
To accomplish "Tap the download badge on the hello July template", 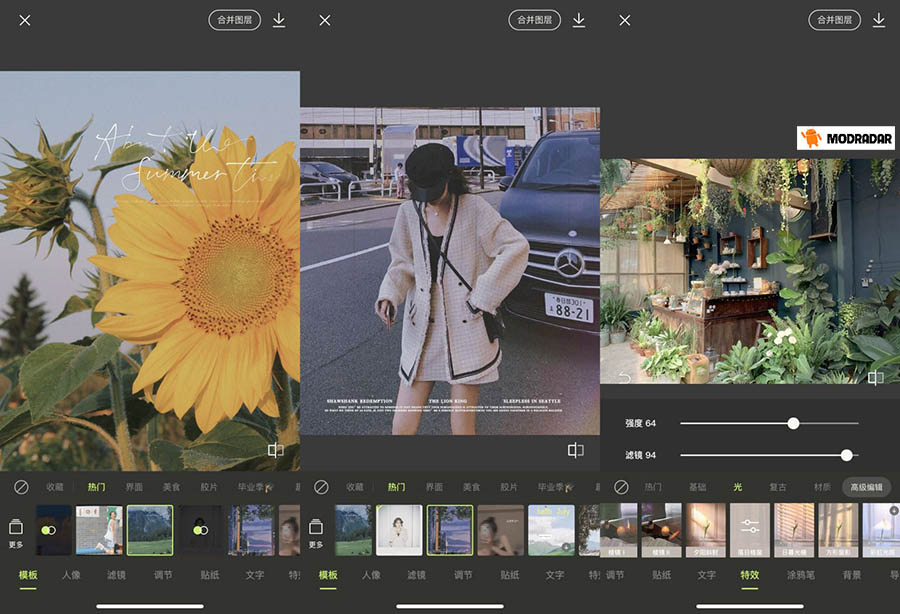I will point(566,547).
